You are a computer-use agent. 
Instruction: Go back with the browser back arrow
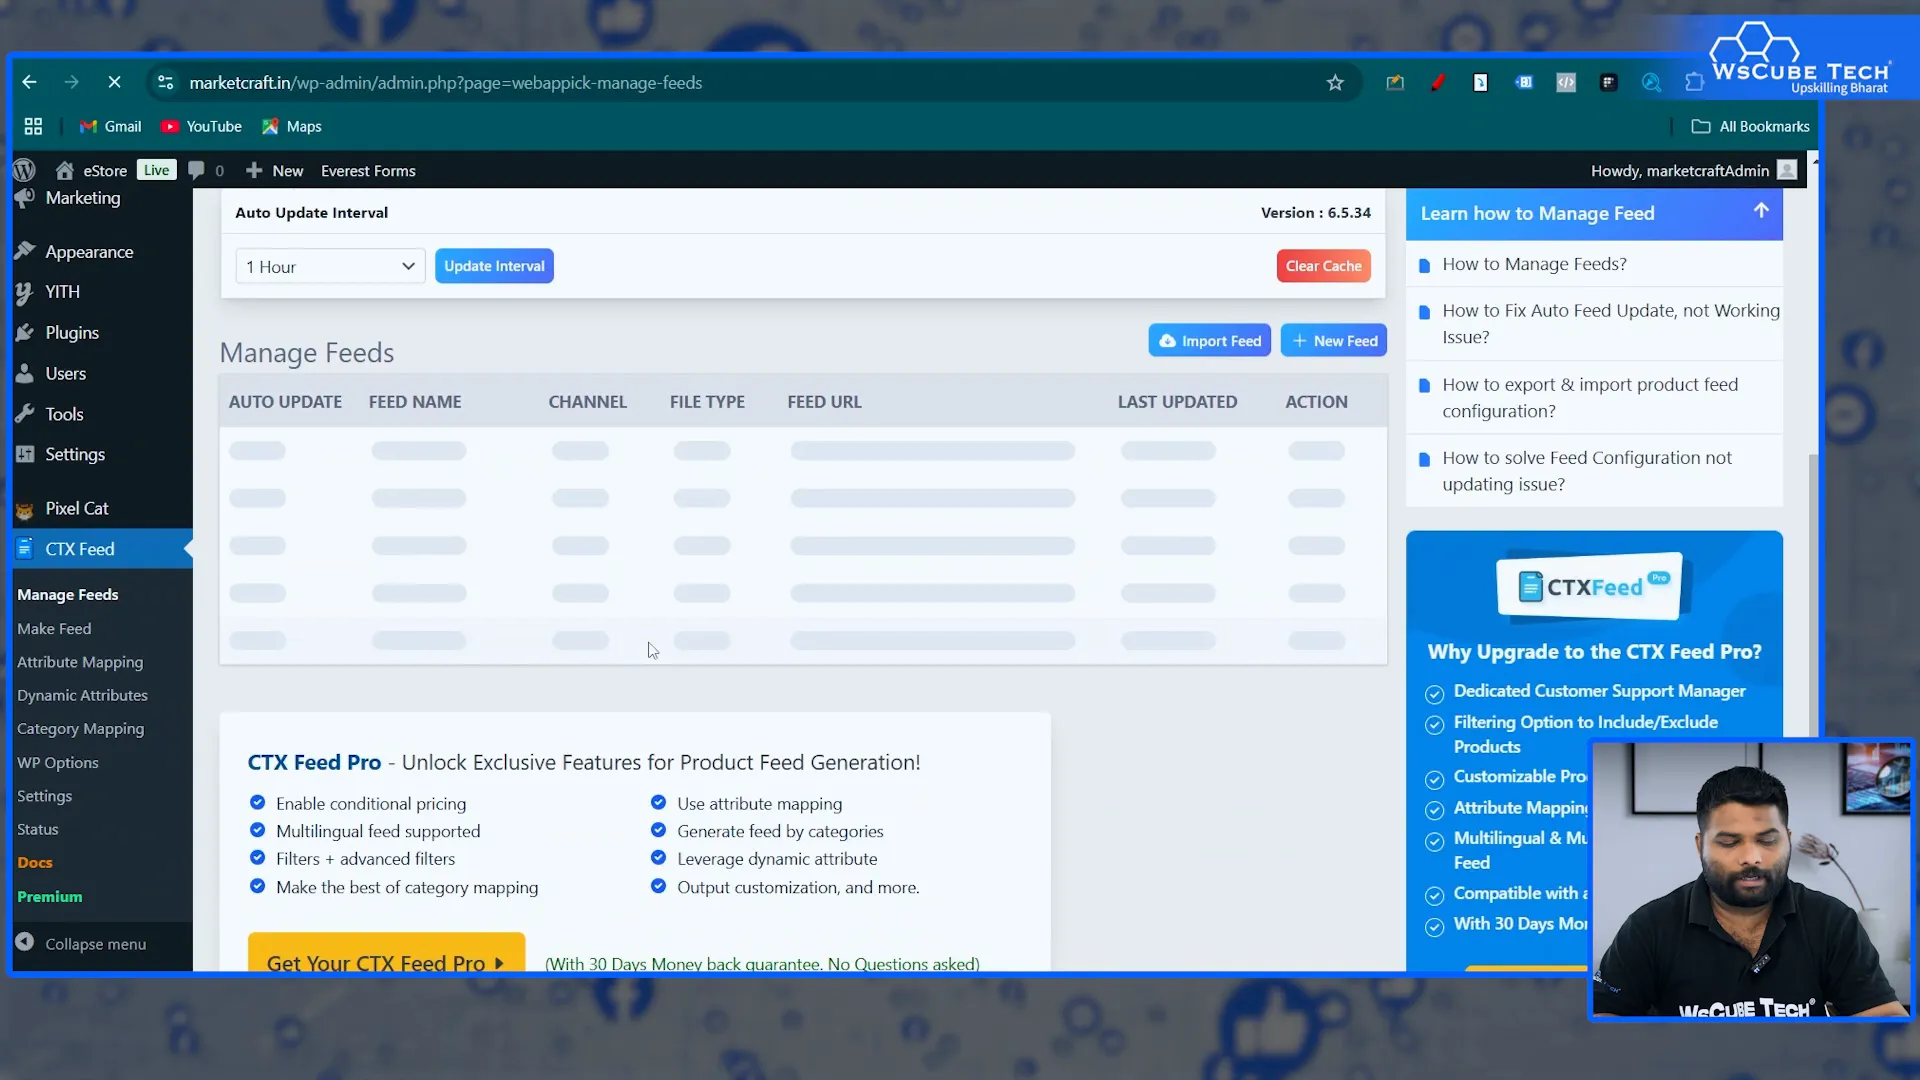[29, 82]
